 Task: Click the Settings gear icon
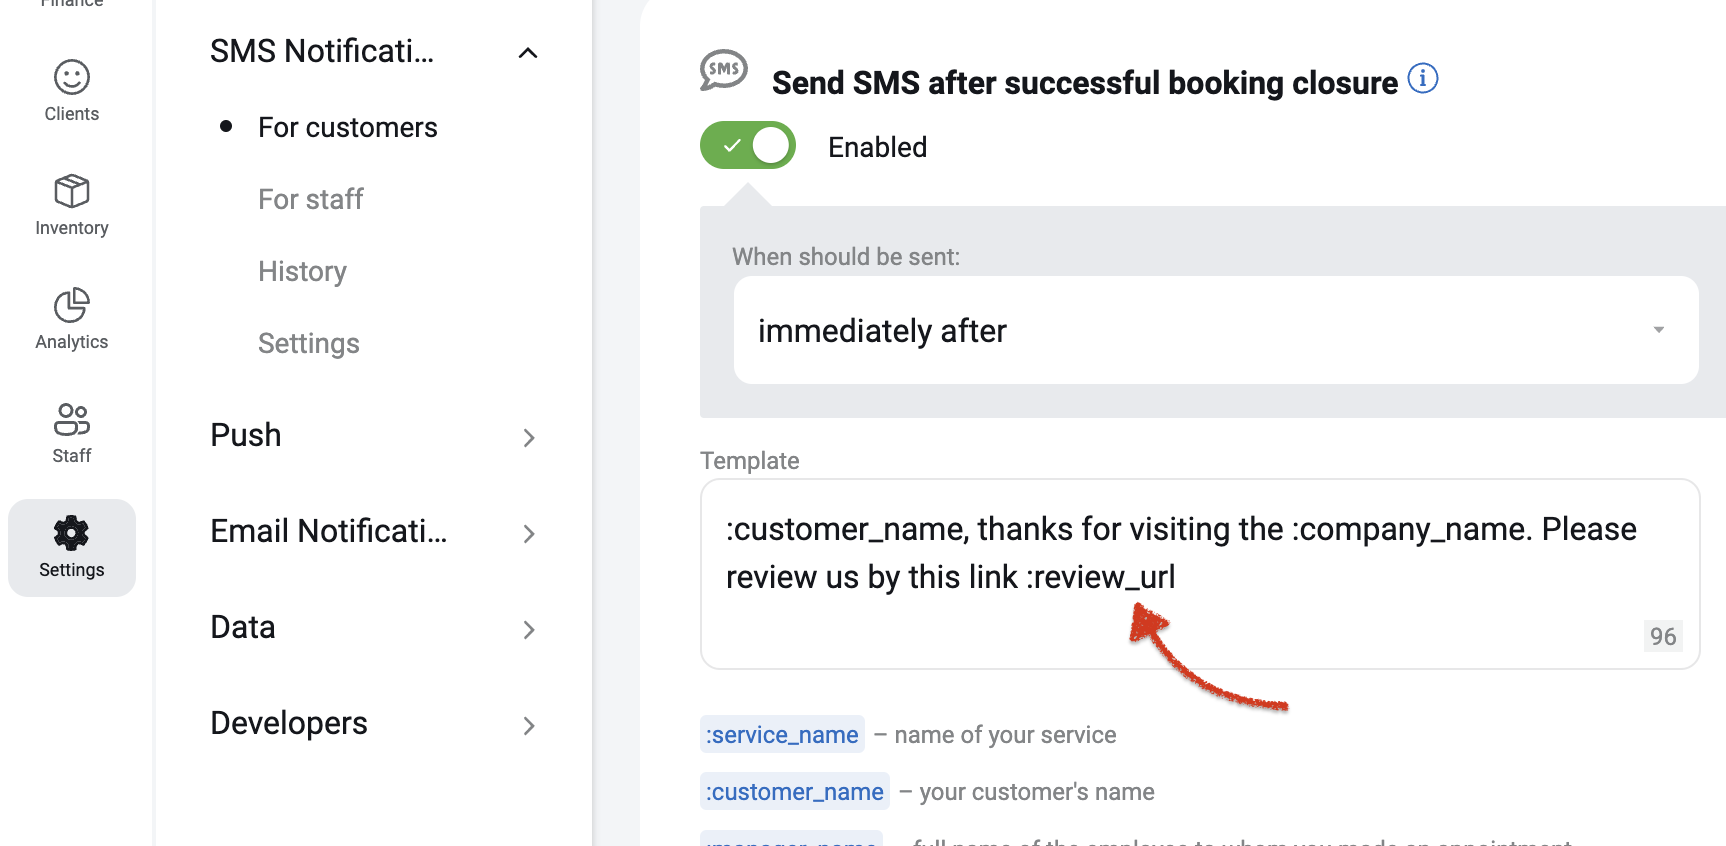pos(72,533)
